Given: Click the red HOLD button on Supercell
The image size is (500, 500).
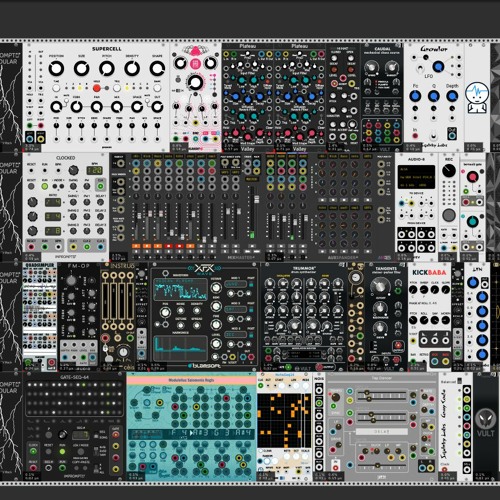Looking at the screenshot, I should [x=96, y=88].
